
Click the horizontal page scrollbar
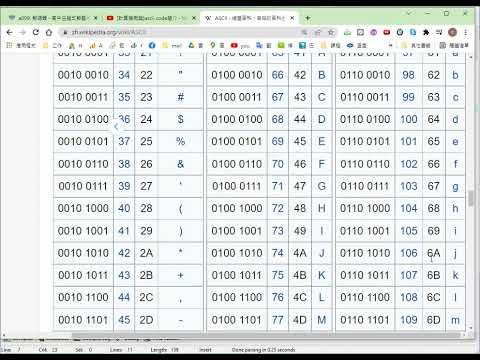coord(267,335)
